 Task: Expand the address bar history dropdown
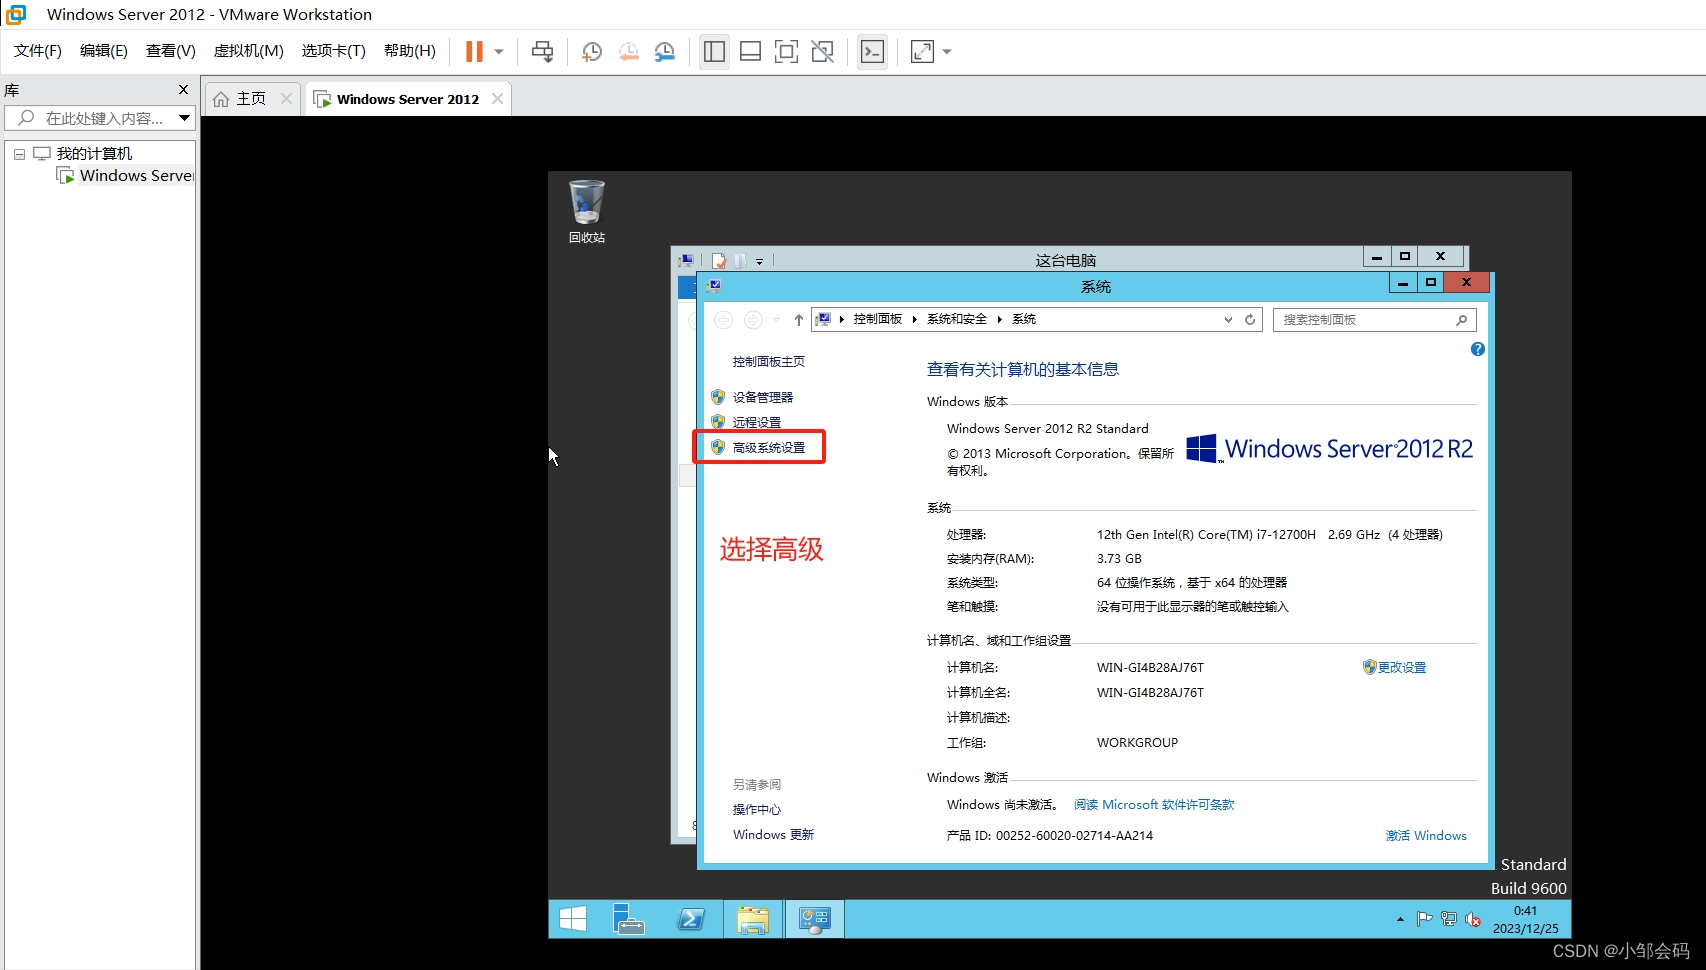[1228, 320]
